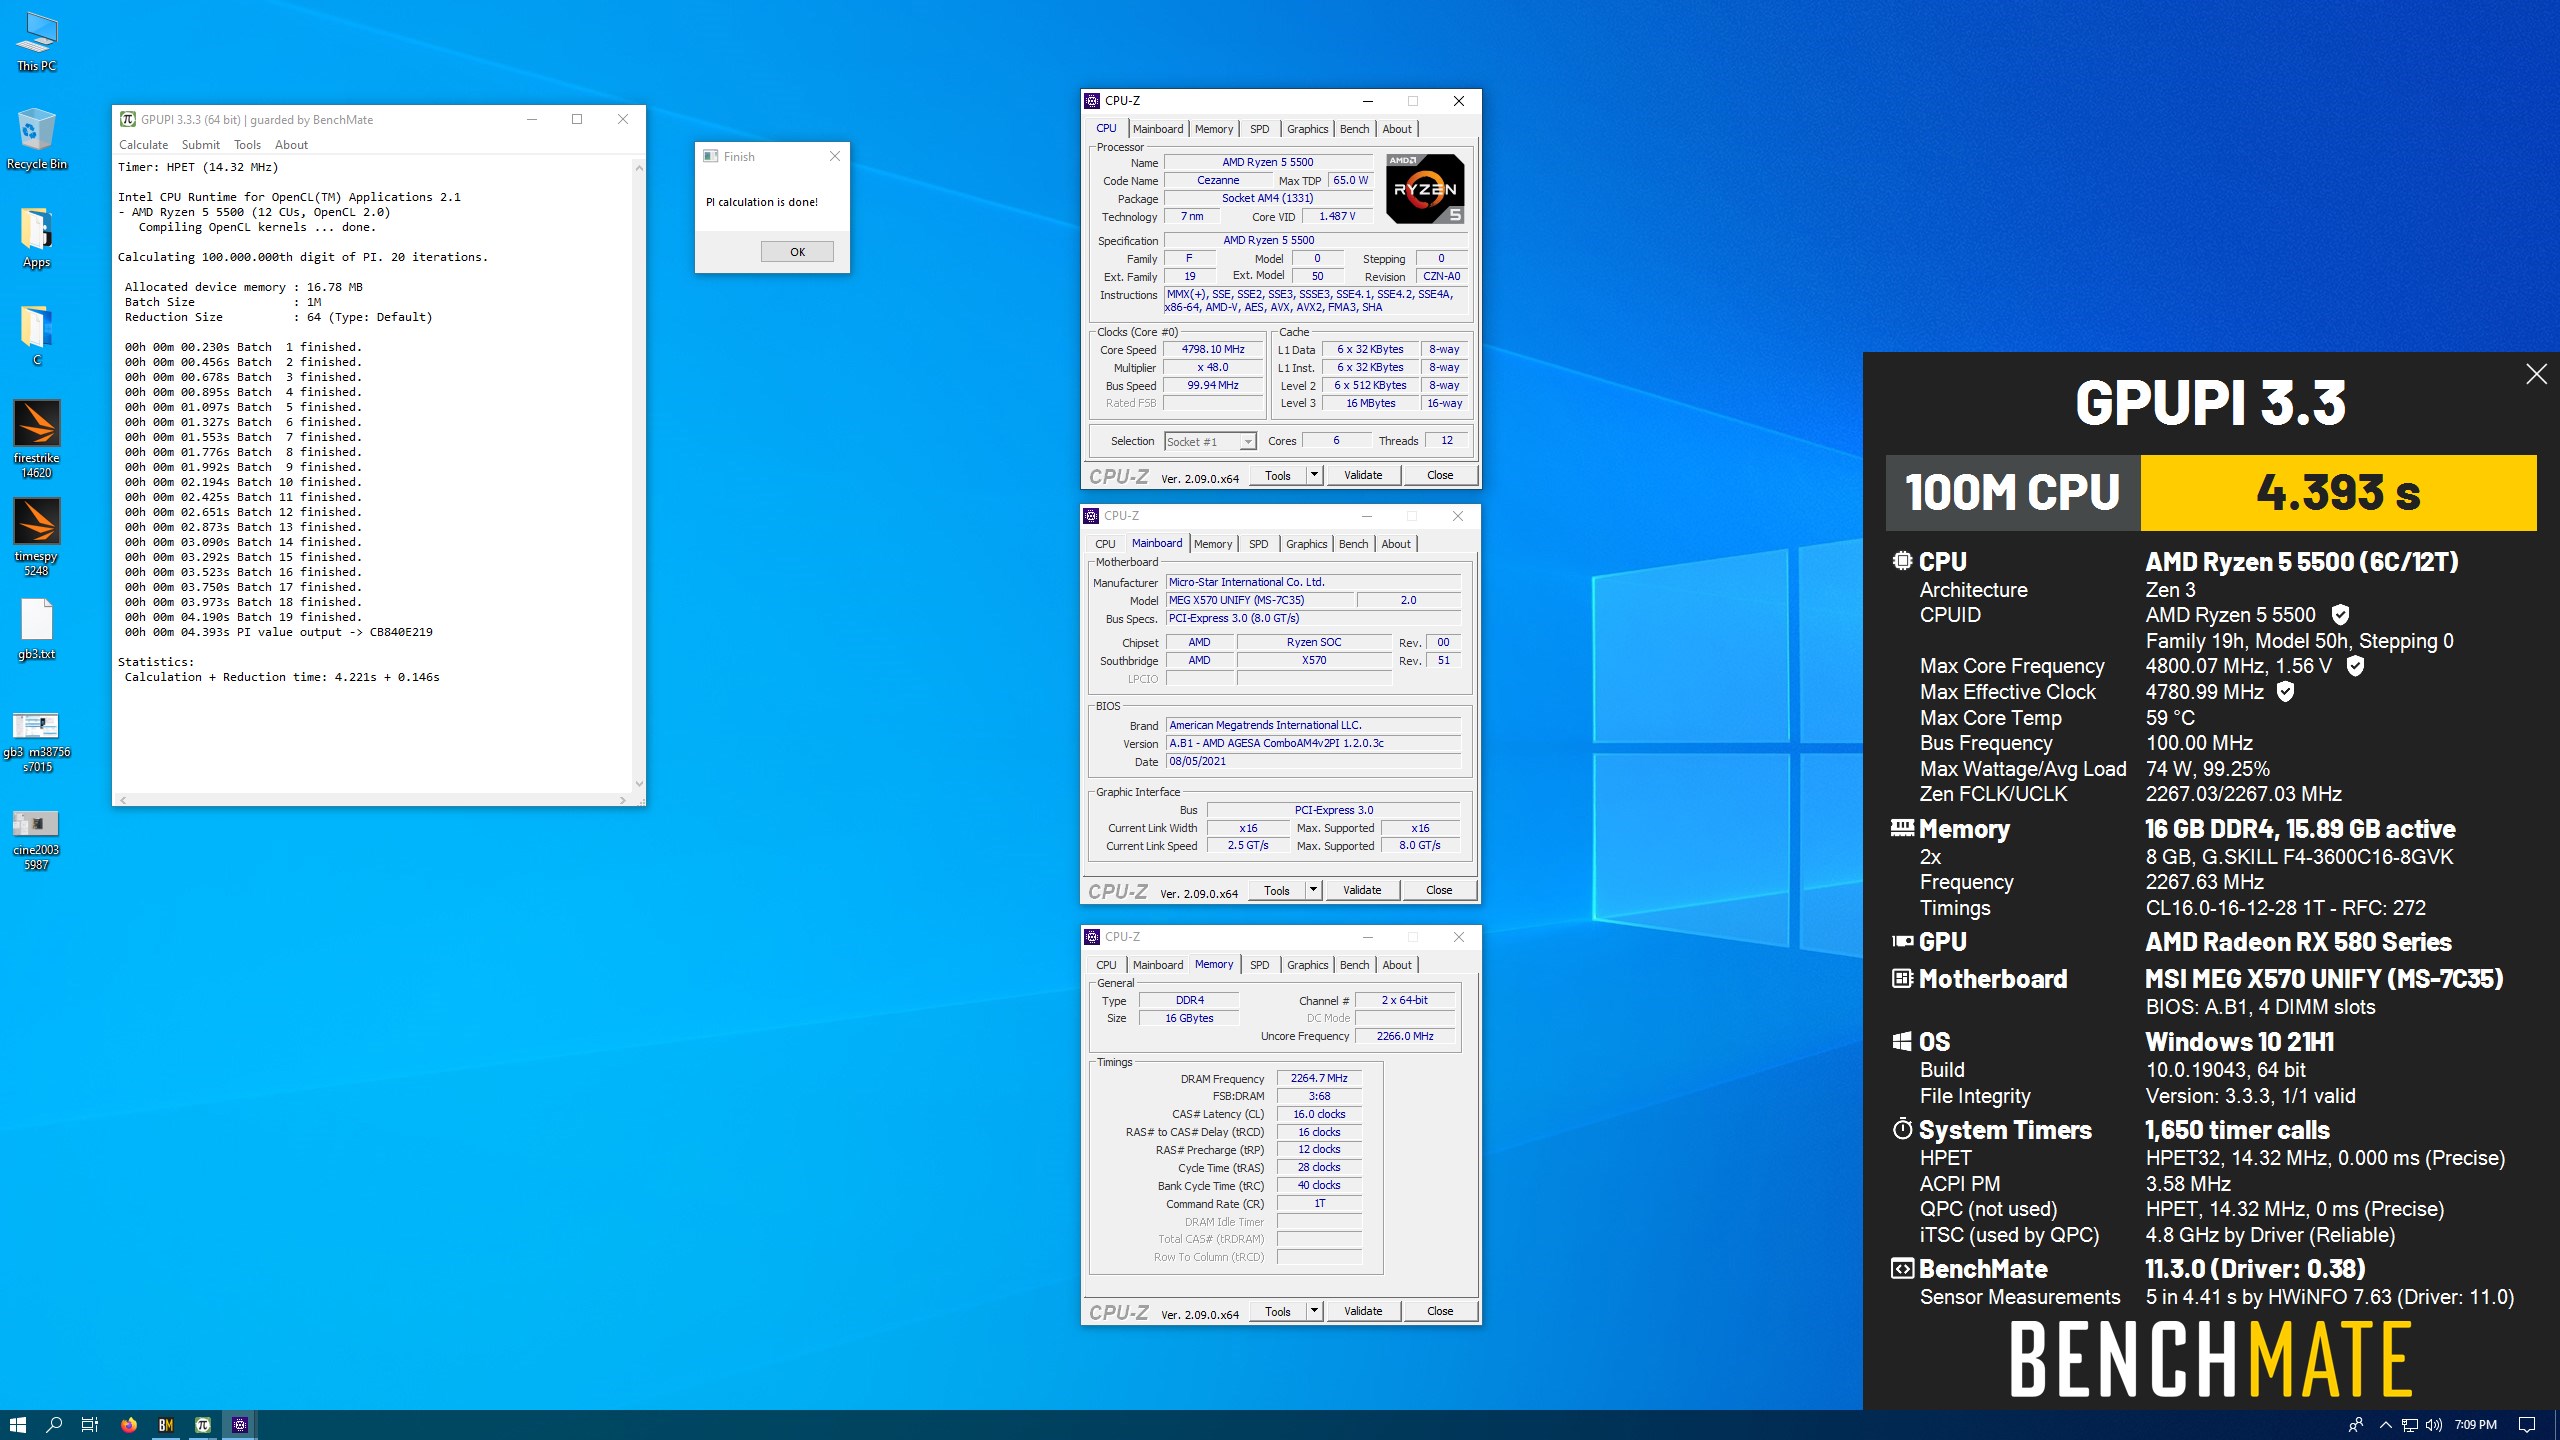Open SPD tab in top CPU-Z window
Screen dimensions: 2560x1440
1260,129
